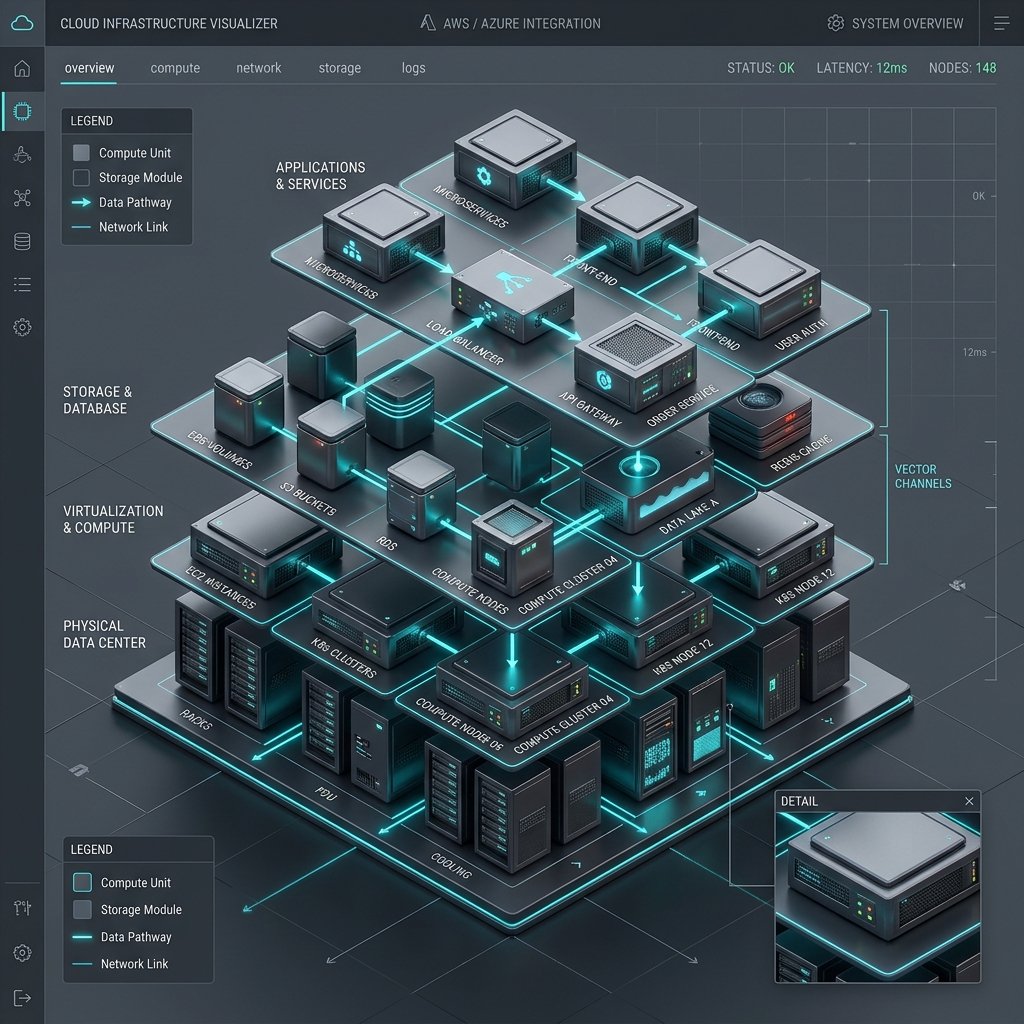
Task: Click the Storage & Database layer label
Action: click(x=97, y=400)
